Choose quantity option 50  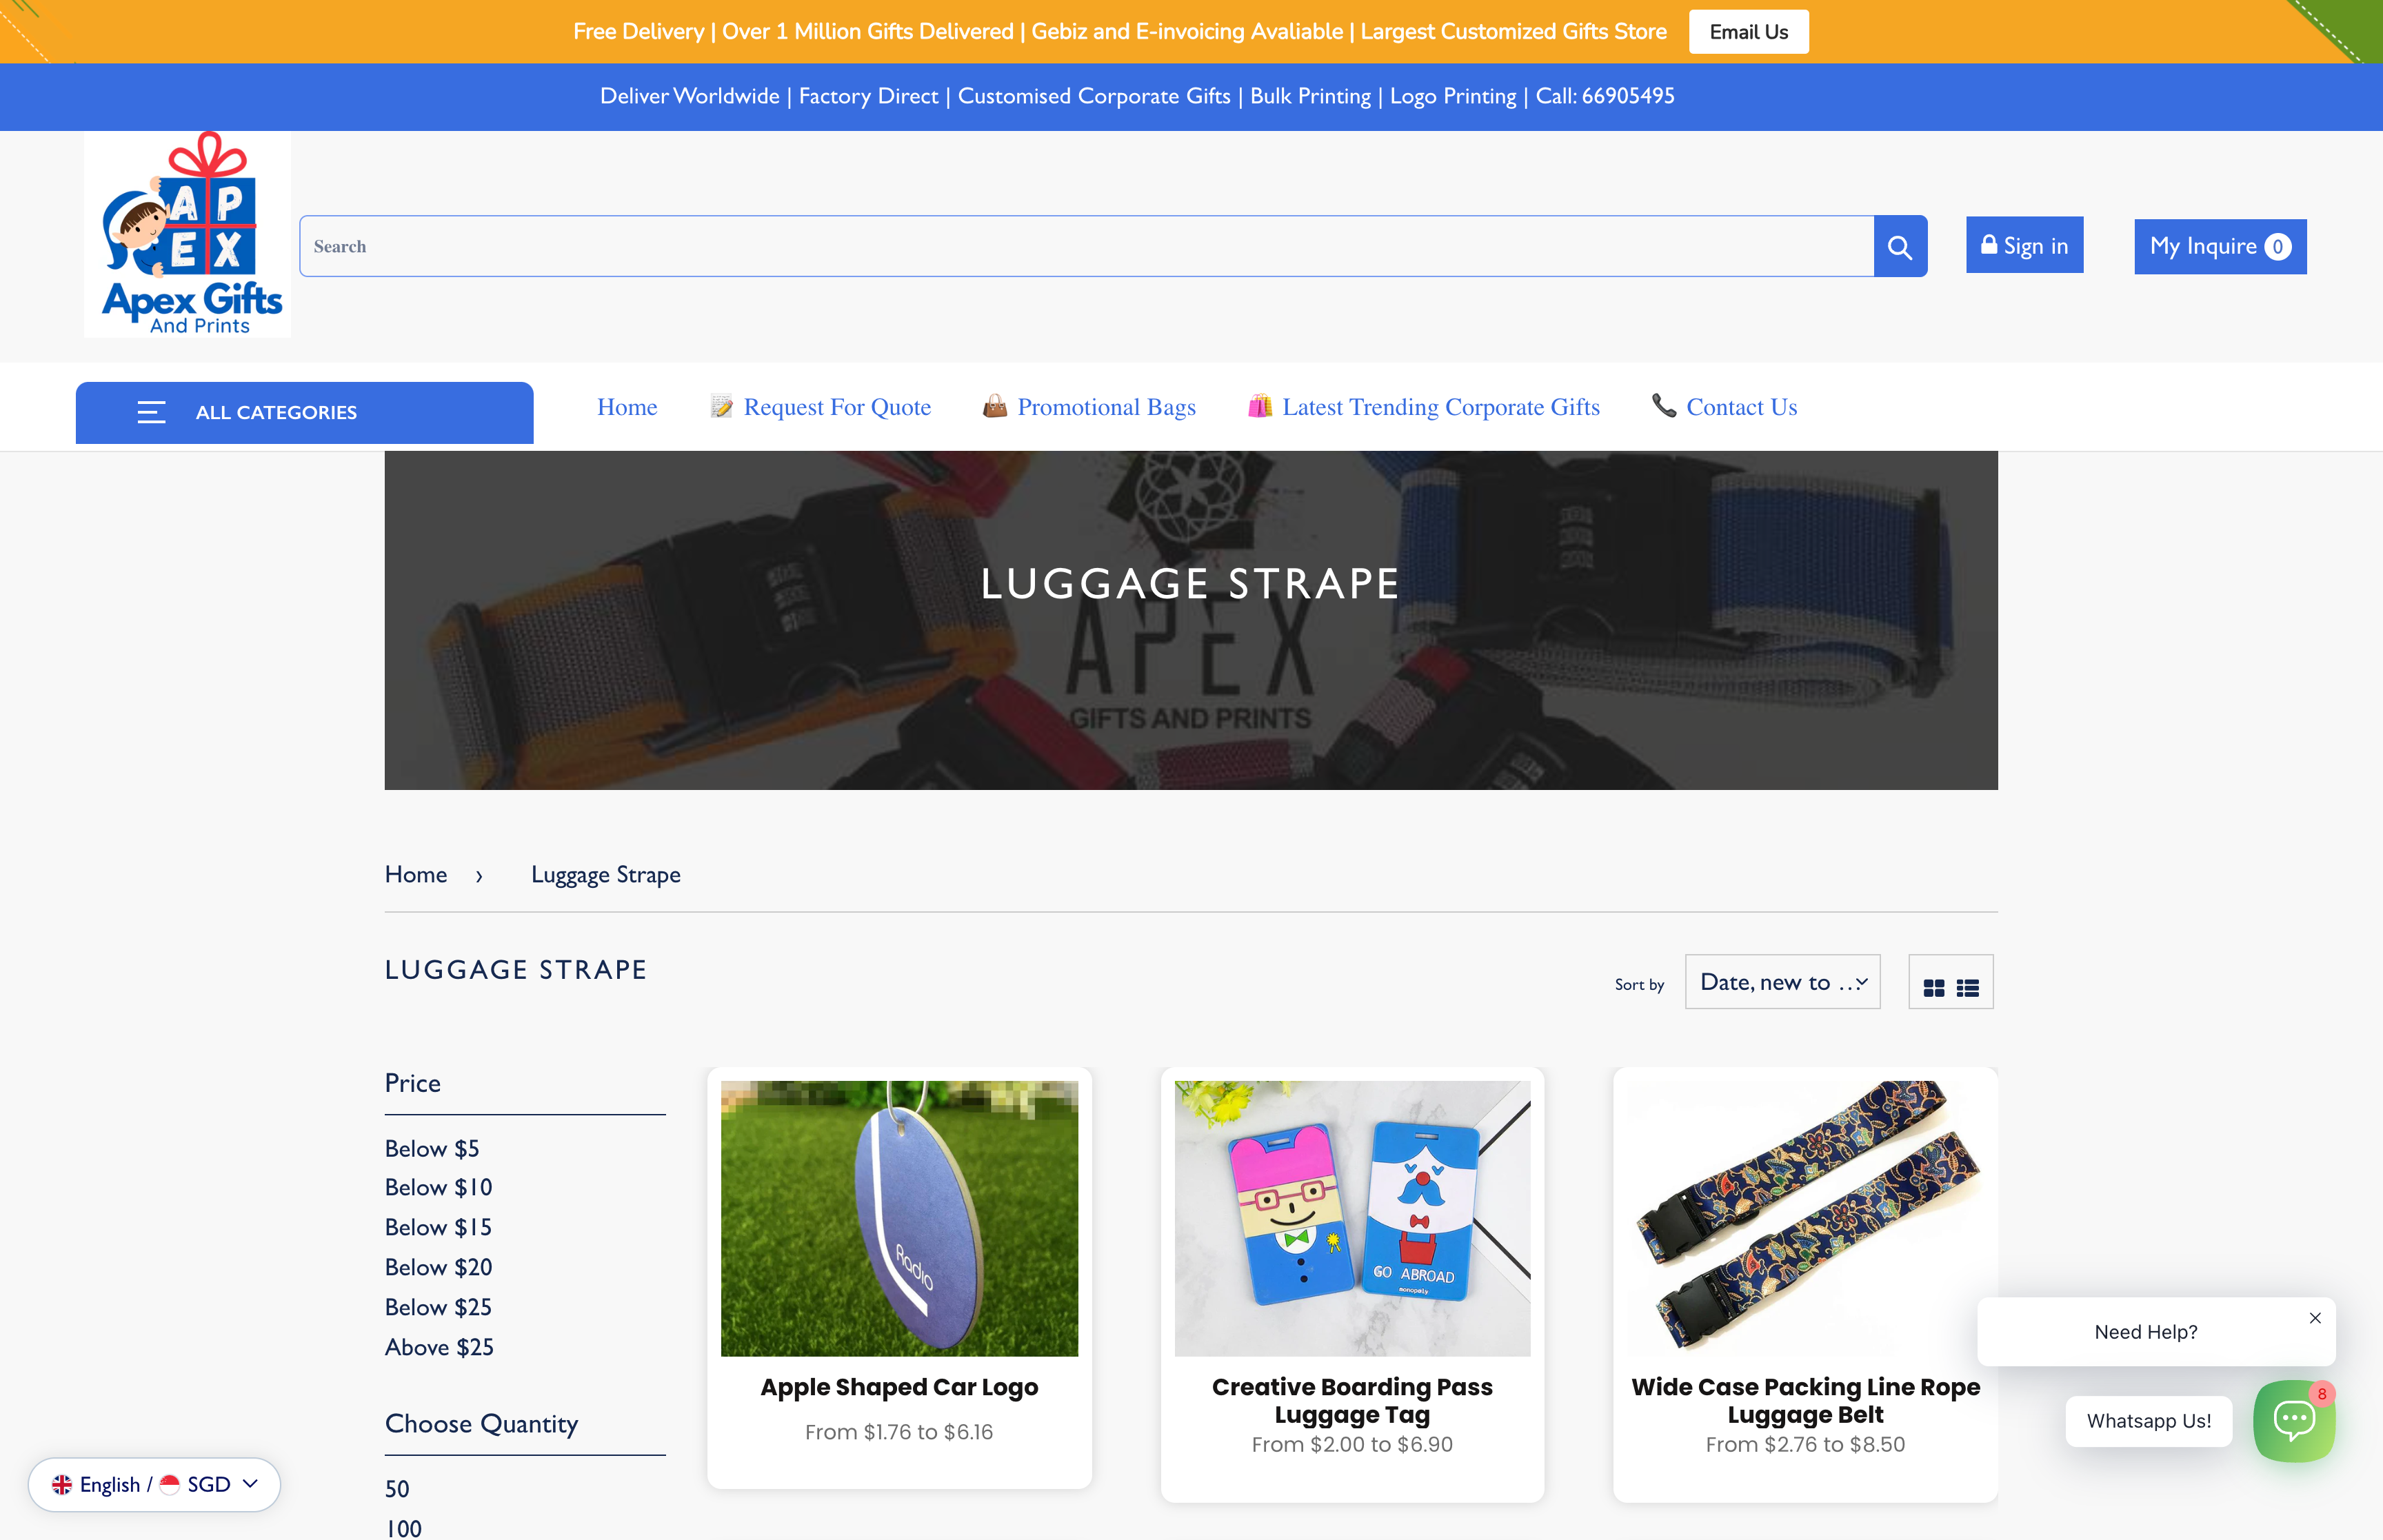coord(396,1488)
